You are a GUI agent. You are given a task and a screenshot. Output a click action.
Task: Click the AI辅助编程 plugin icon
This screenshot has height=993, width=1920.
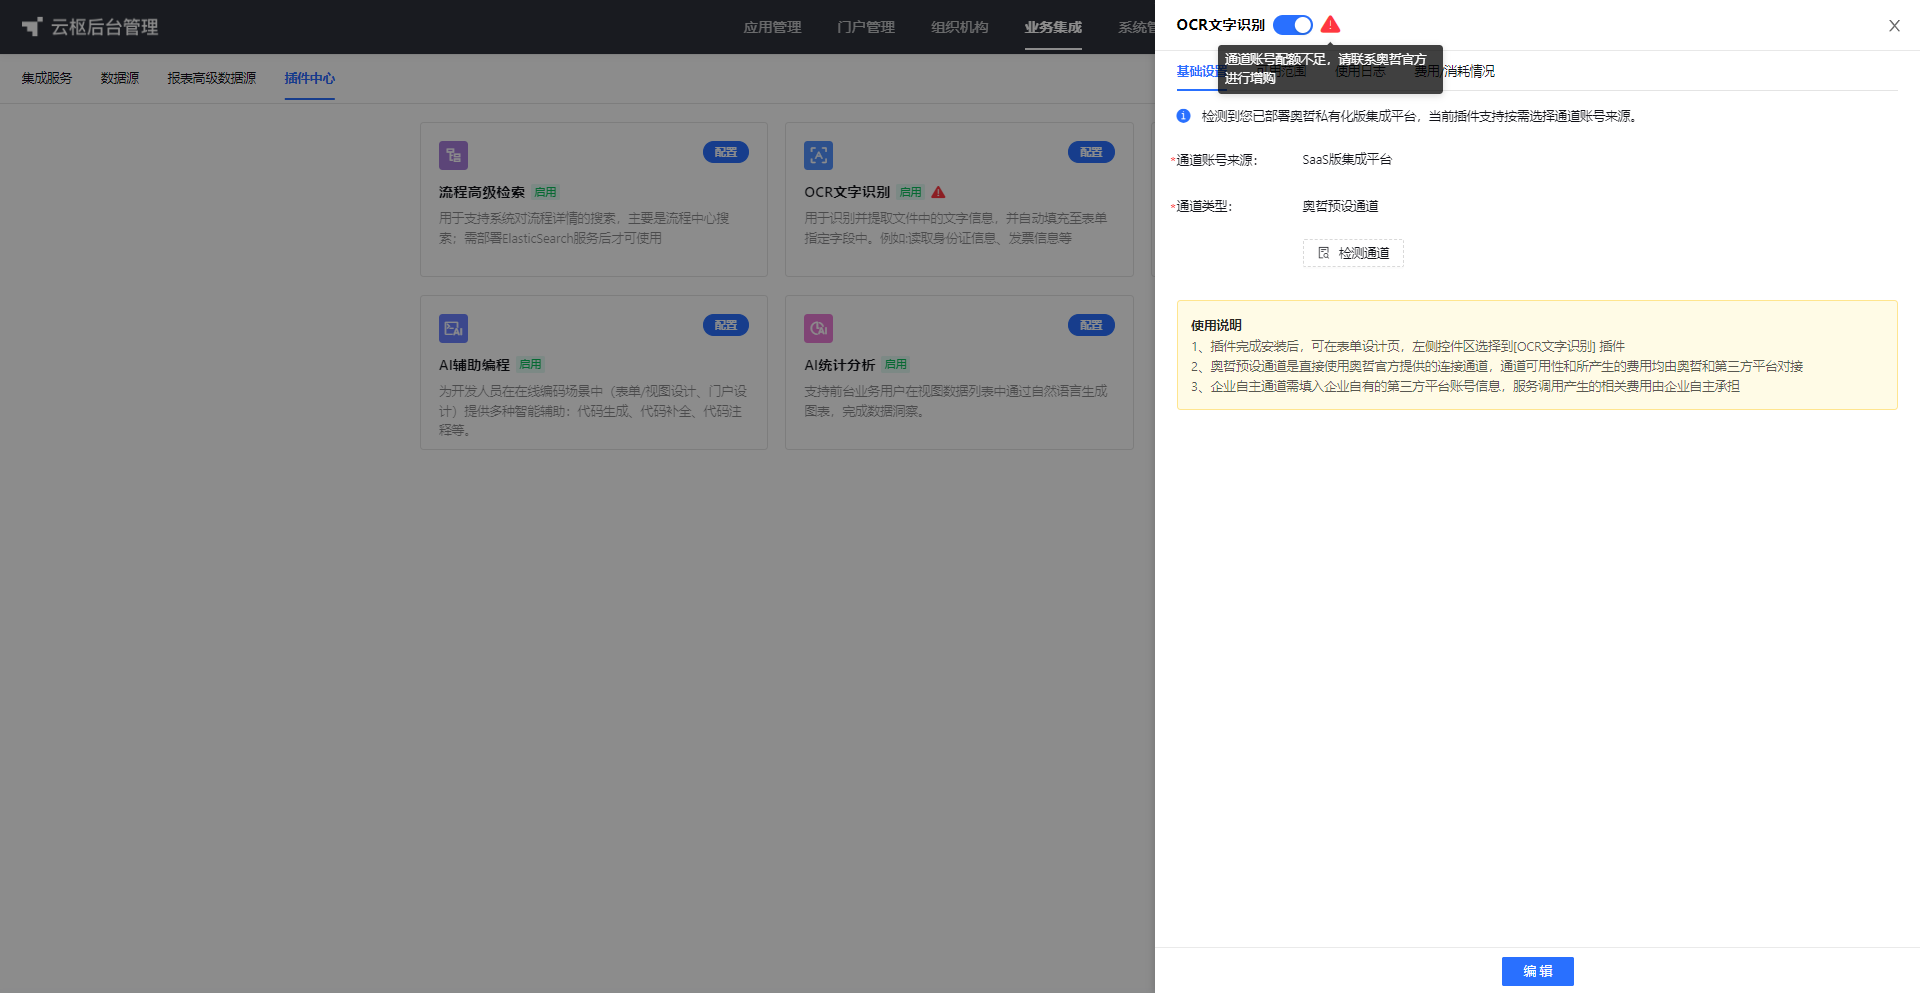(453, 328)
